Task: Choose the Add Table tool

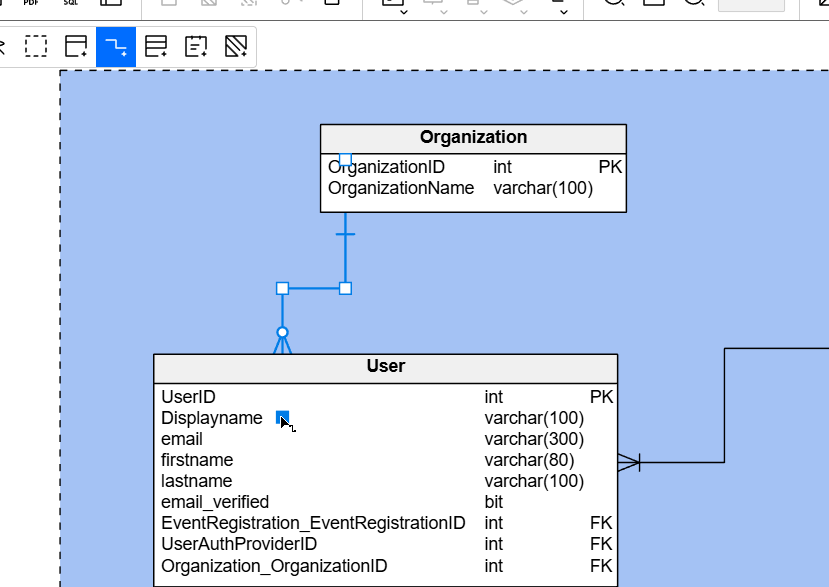Action: (76, 46)
